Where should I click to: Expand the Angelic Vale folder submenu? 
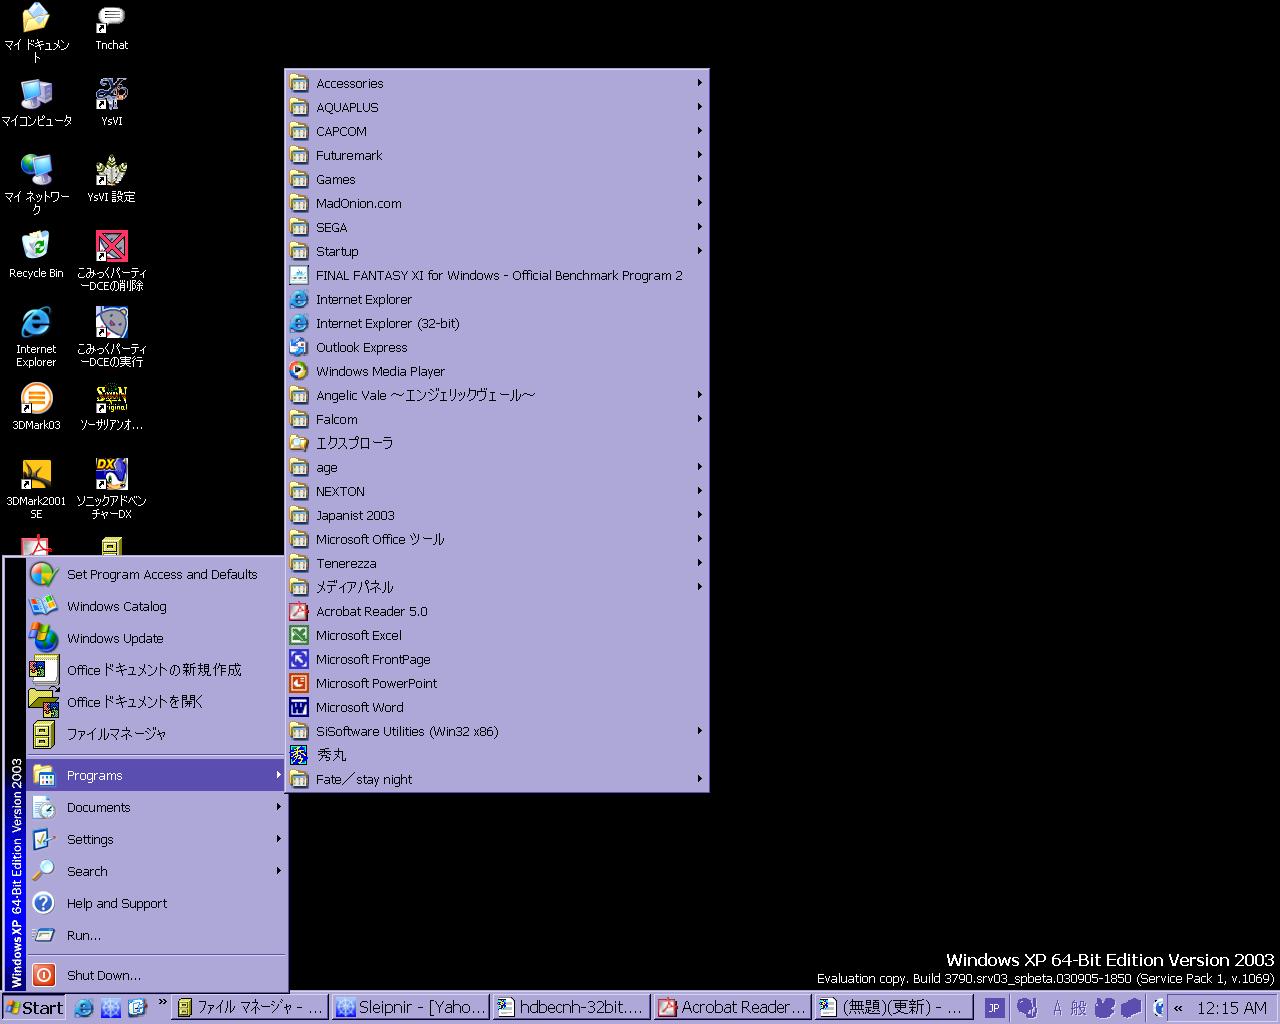pyautogui.click(x=497, y=395)
